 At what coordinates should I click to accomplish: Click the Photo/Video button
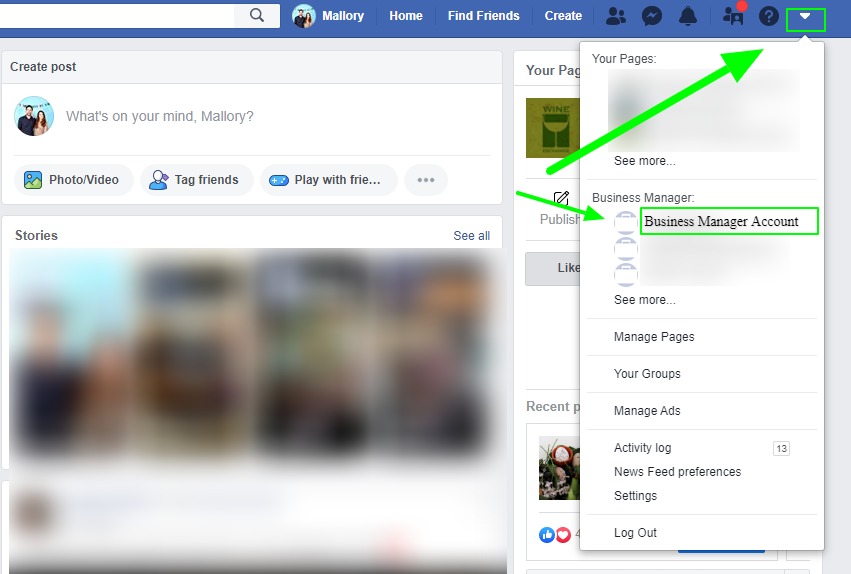73,180
